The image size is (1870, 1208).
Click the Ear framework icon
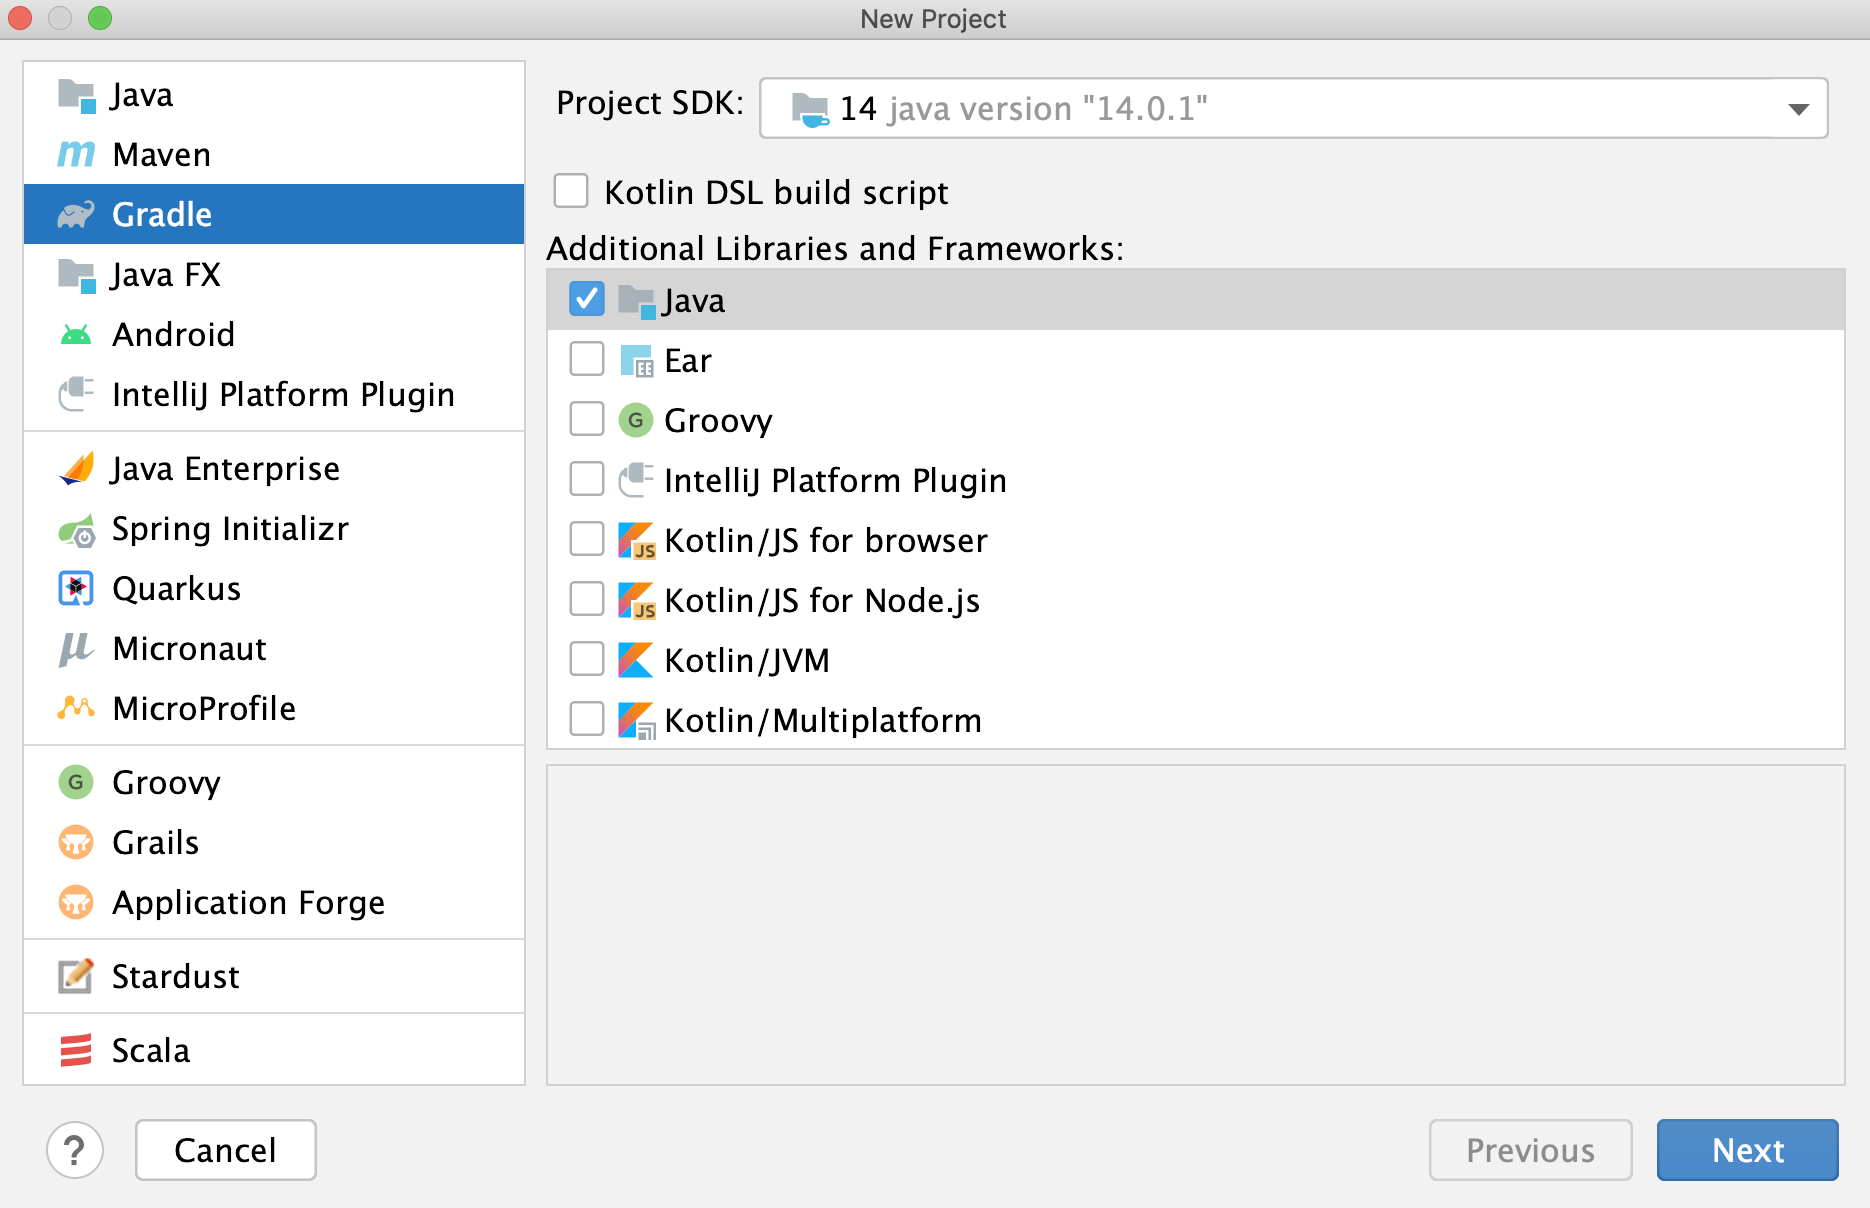636,361
